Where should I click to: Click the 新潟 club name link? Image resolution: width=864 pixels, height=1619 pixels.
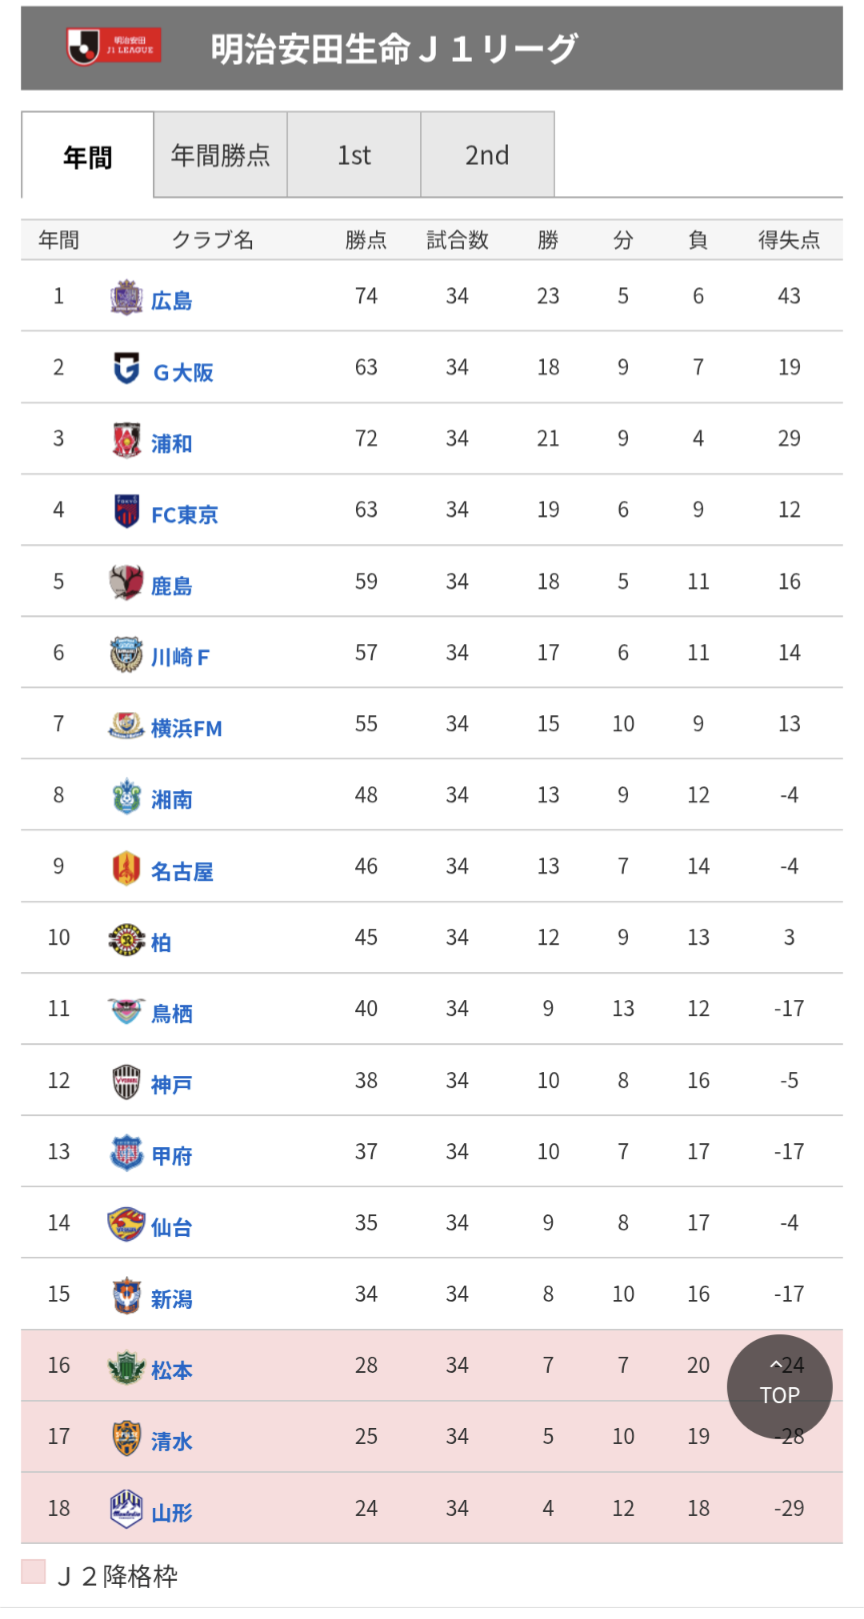click(x=172, y=1299)
